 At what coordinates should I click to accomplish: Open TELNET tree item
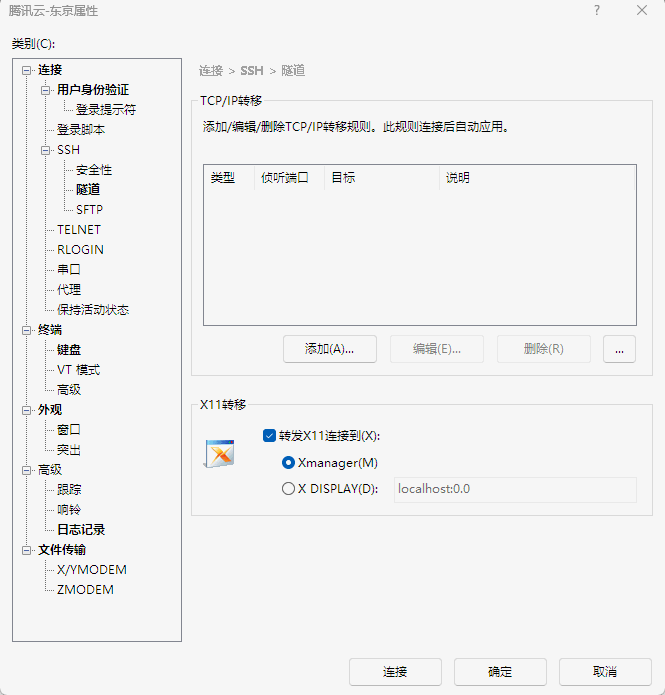[x=79, y=230]
